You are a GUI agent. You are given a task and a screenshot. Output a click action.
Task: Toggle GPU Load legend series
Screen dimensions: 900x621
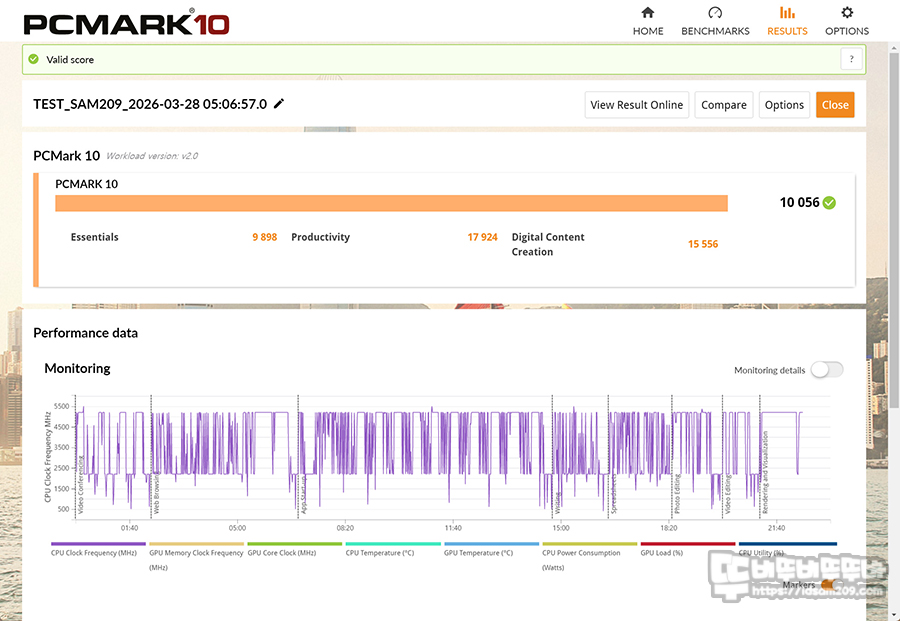click(x=688, y=549)
